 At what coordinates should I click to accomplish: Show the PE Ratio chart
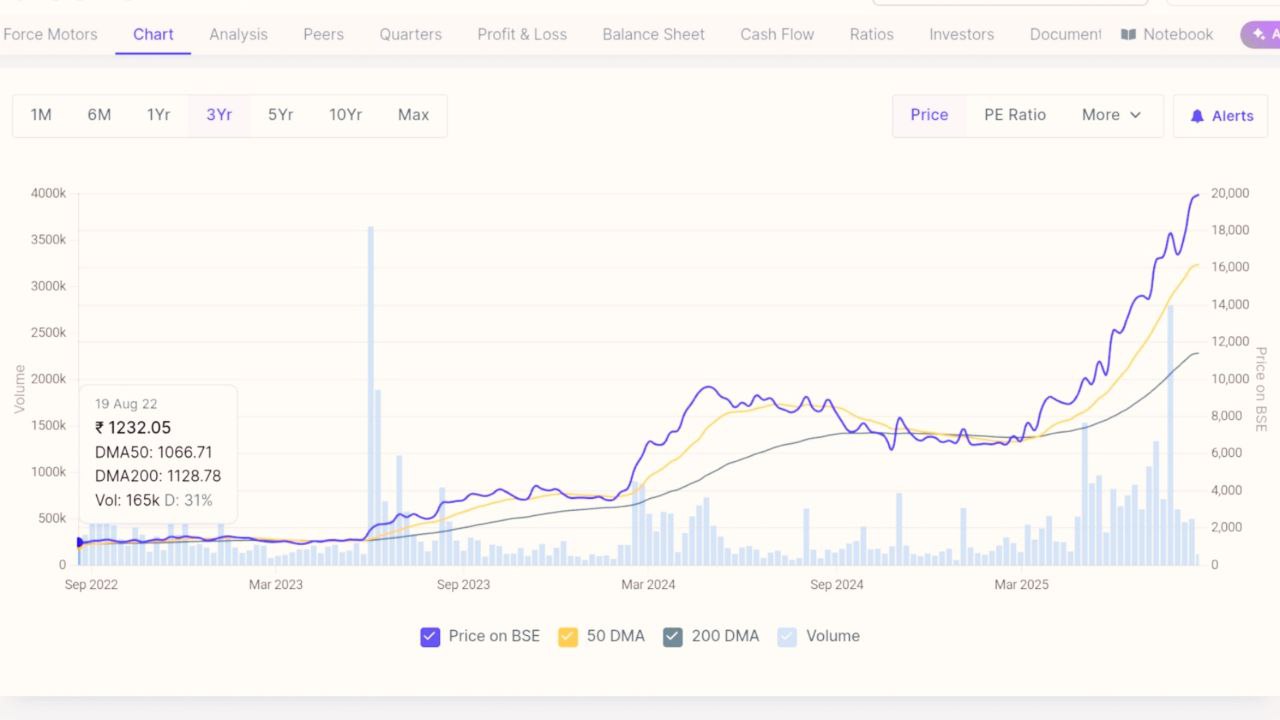1014,115
